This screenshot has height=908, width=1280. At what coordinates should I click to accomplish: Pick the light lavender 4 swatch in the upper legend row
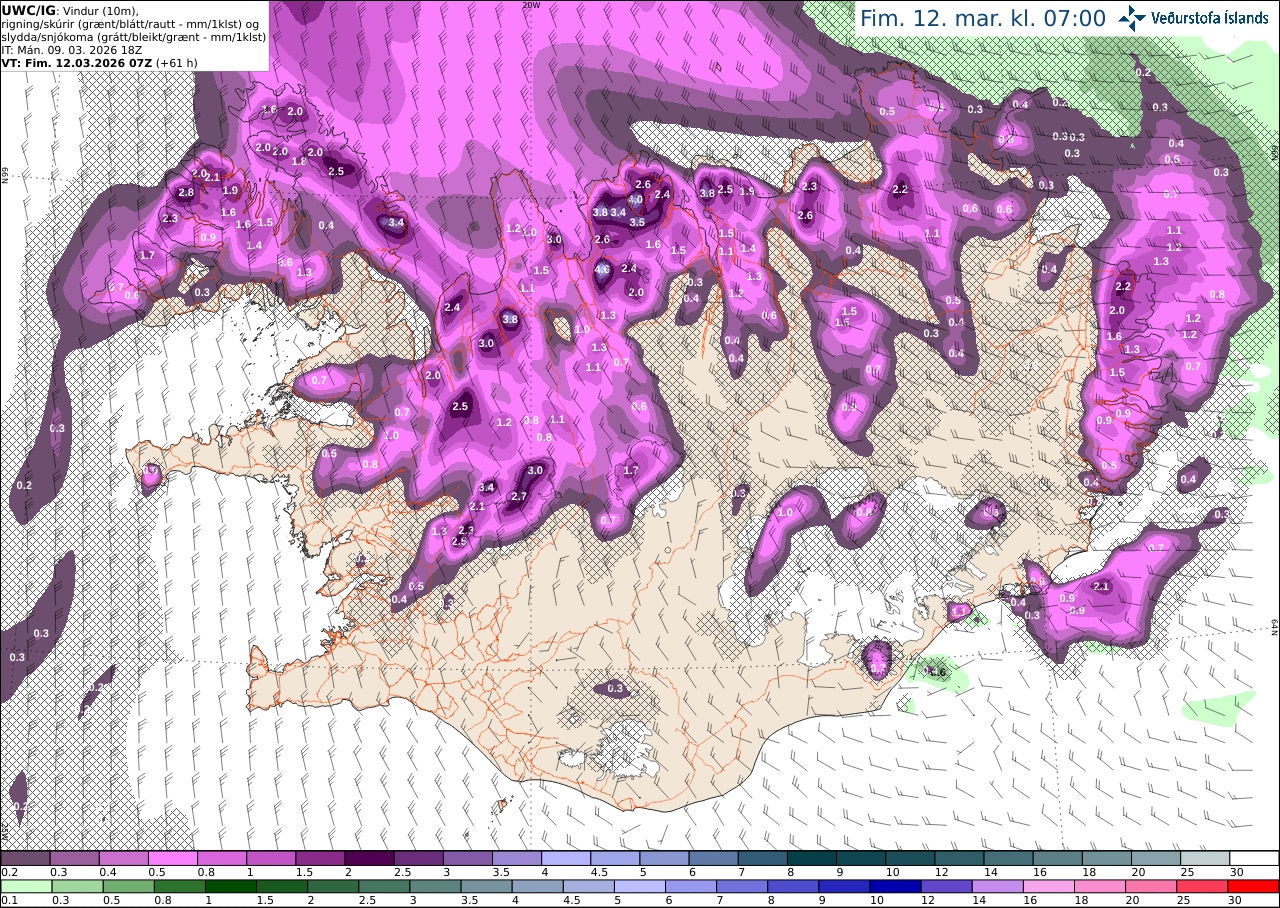pos(566,858)
